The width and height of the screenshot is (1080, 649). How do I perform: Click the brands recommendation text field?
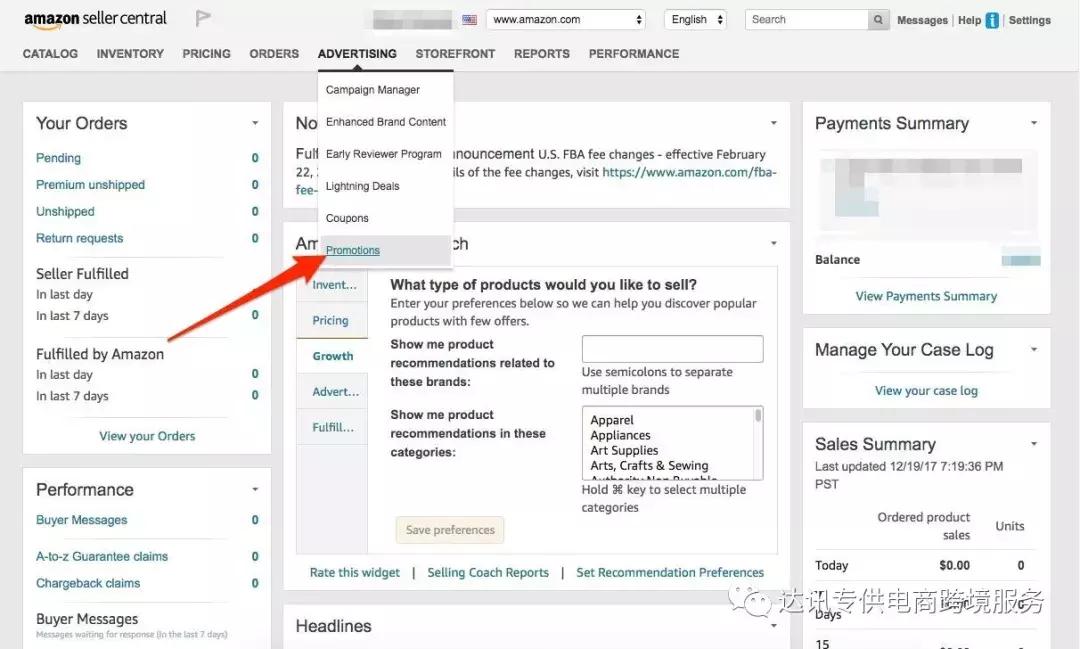672,349
